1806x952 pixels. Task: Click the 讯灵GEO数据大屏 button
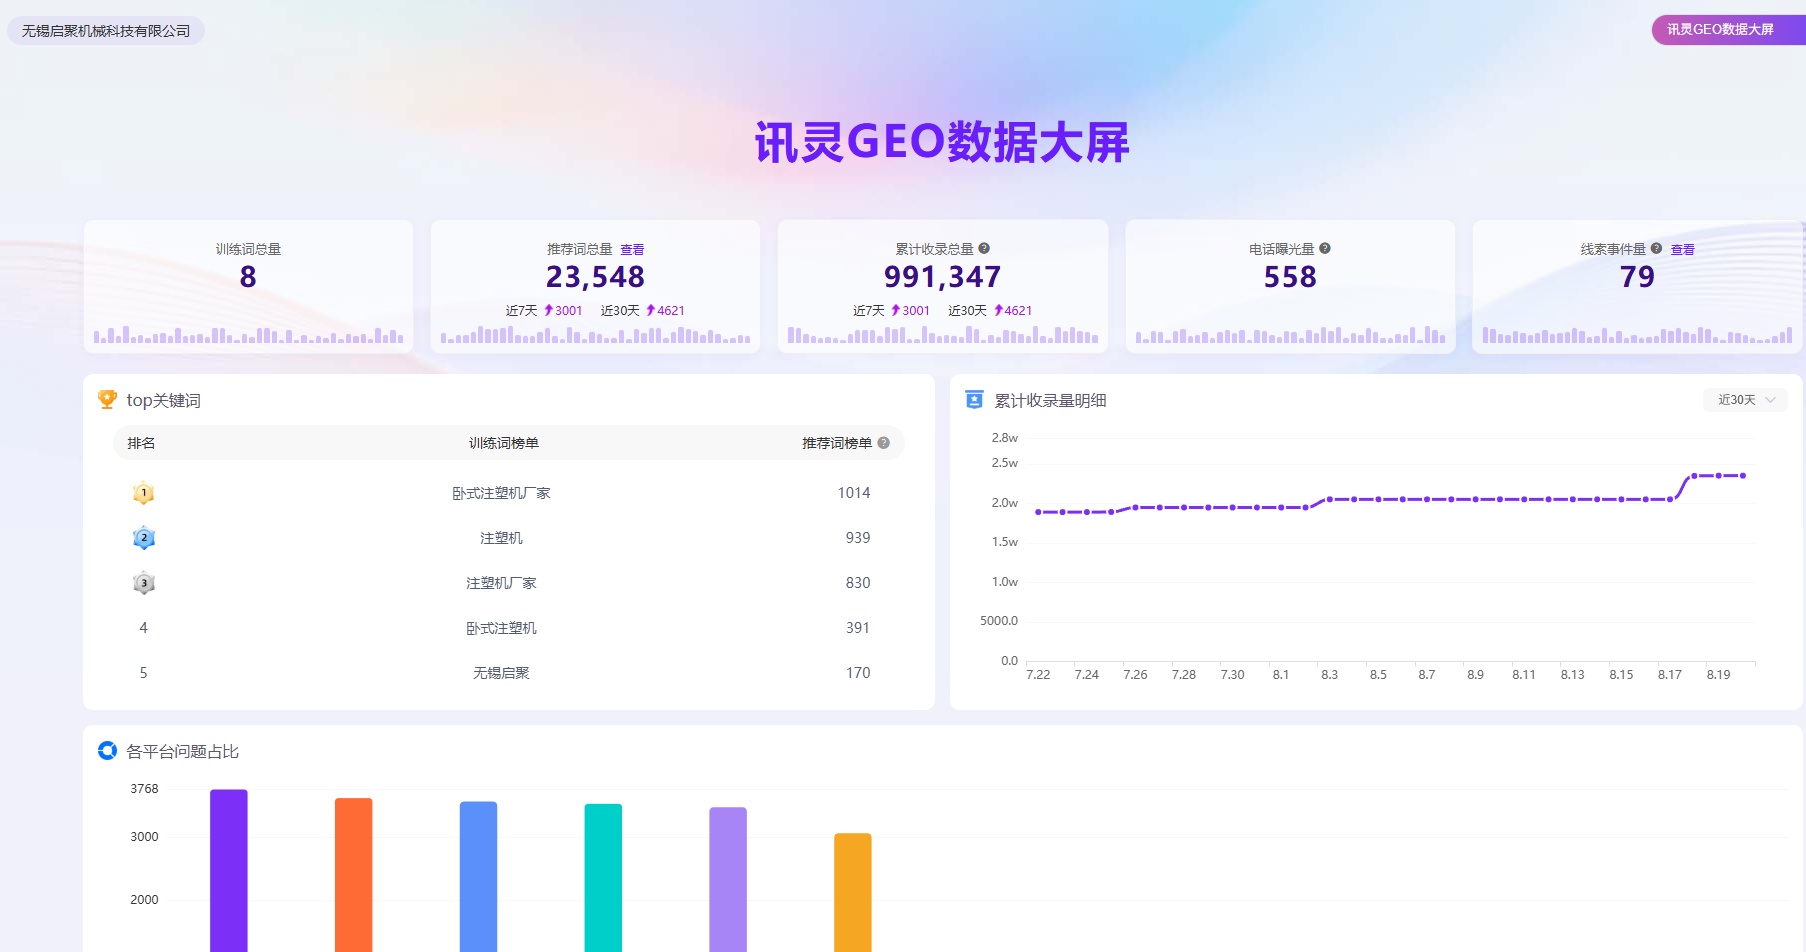[x=1728, y=30]
